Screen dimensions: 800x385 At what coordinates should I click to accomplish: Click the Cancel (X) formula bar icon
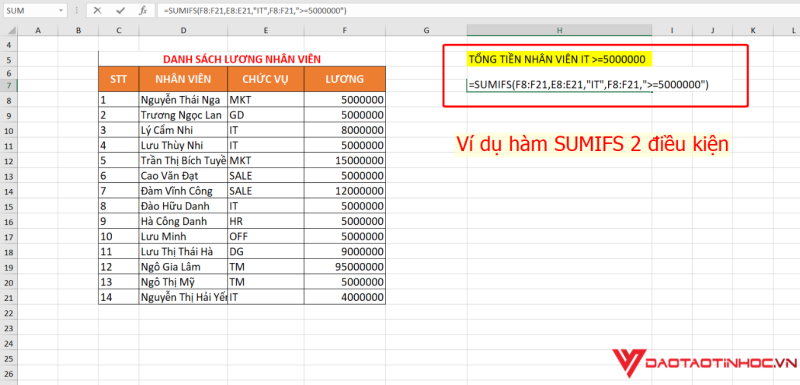pos(97,10)
